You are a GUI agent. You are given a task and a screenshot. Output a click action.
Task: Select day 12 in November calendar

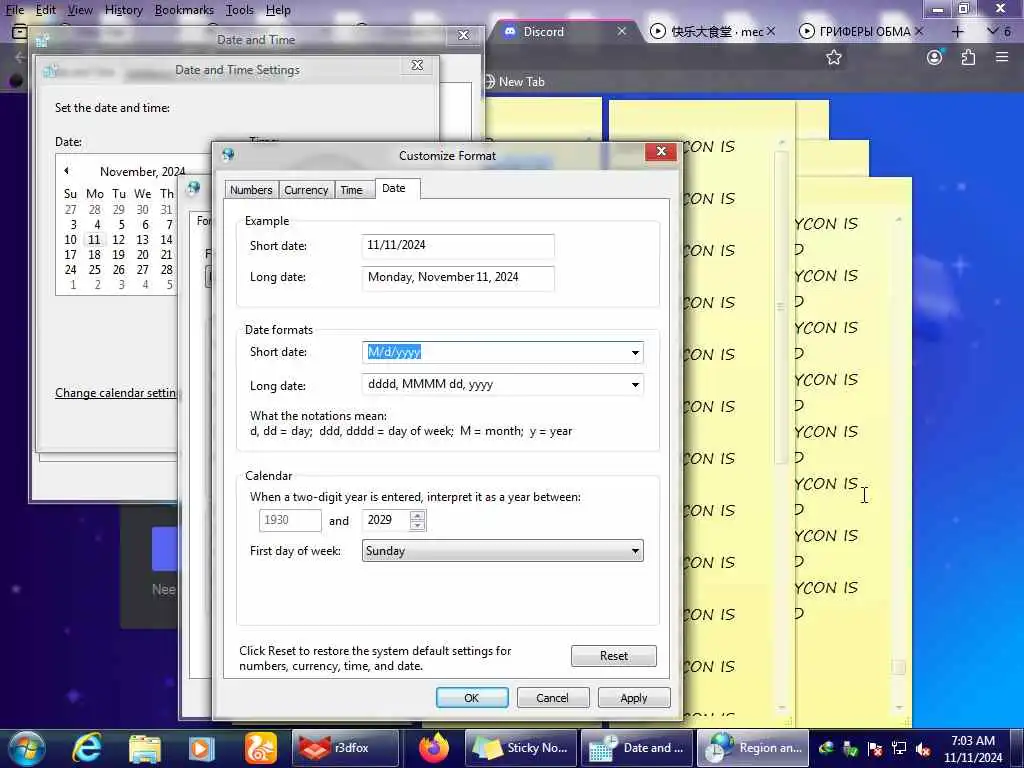(x=119, y=240)
